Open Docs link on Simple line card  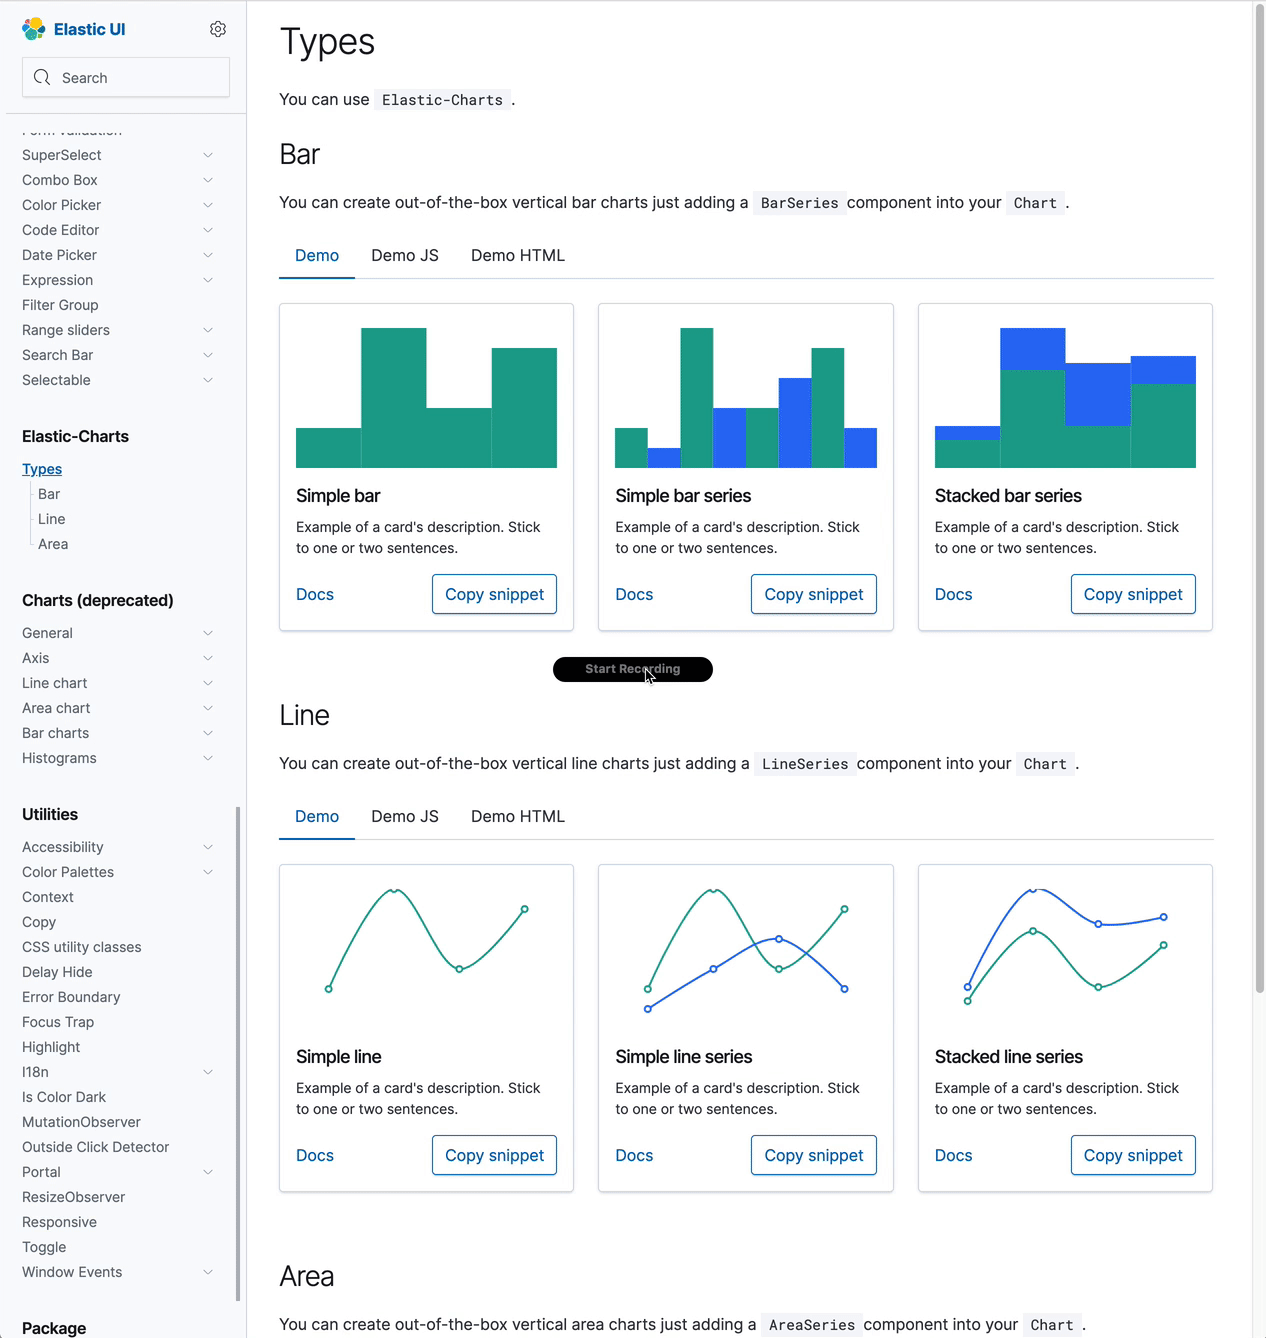pos(315,1155)
